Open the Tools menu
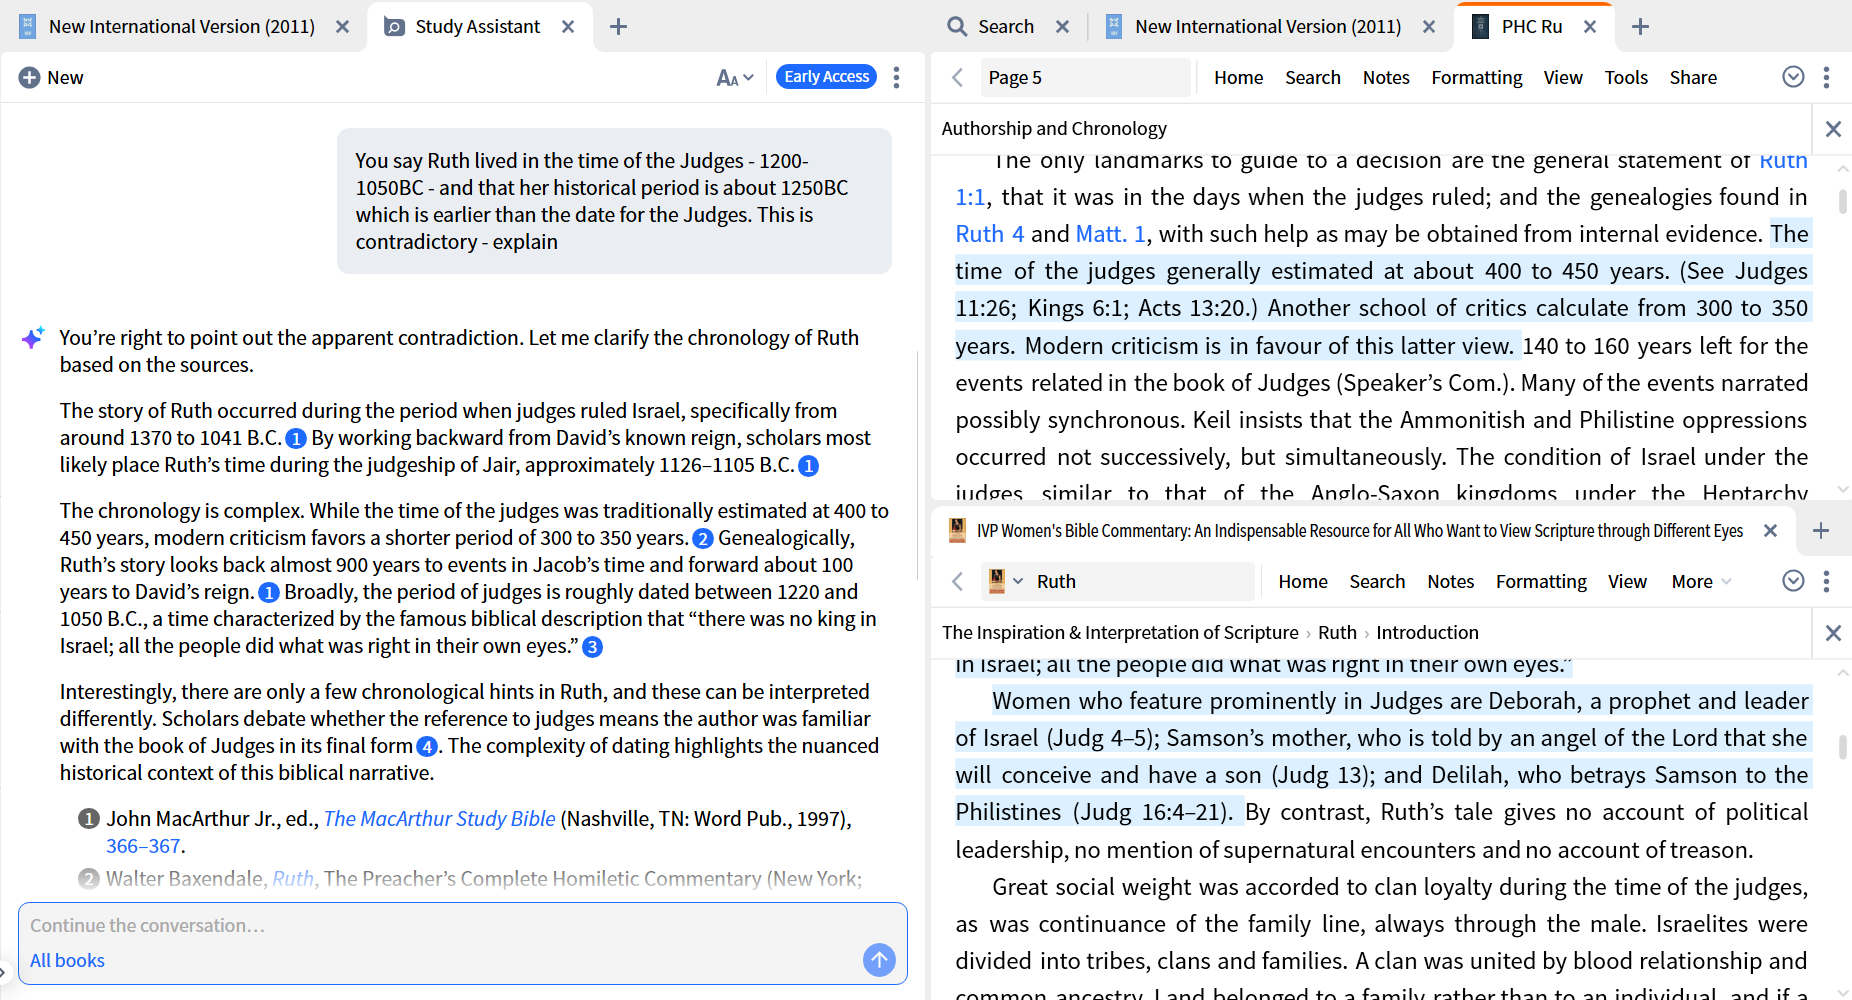Screen dimensions: 1852x1000 tap(1626, 77)
